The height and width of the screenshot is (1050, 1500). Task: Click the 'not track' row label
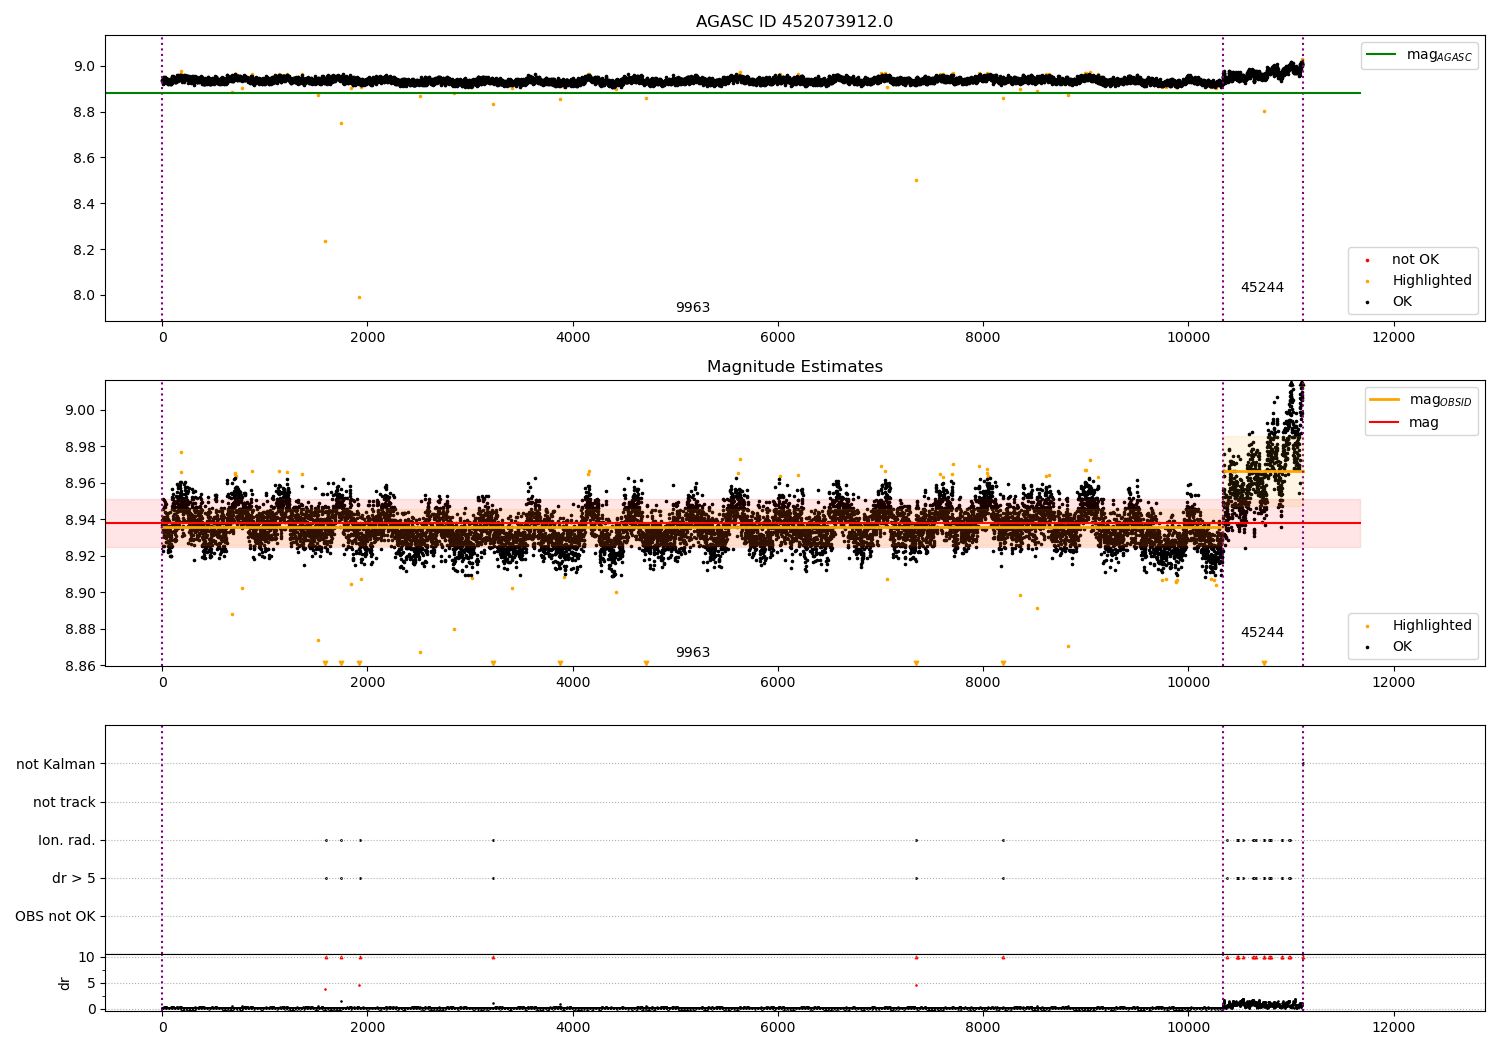(x=64, y=802)
